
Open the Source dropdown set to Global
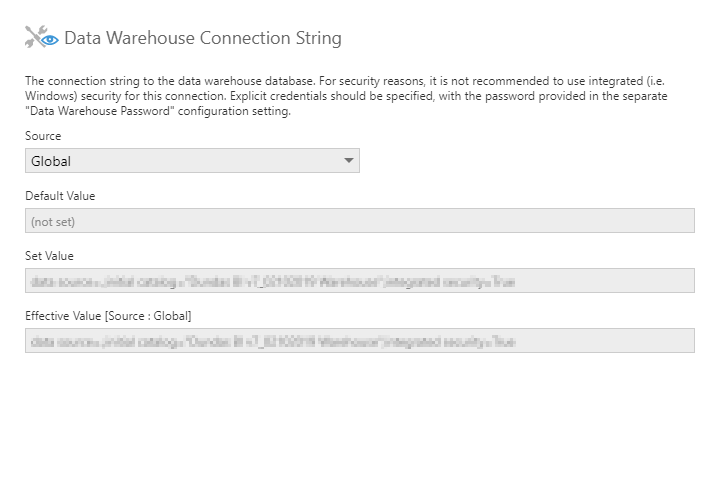(x=191, y=161)
